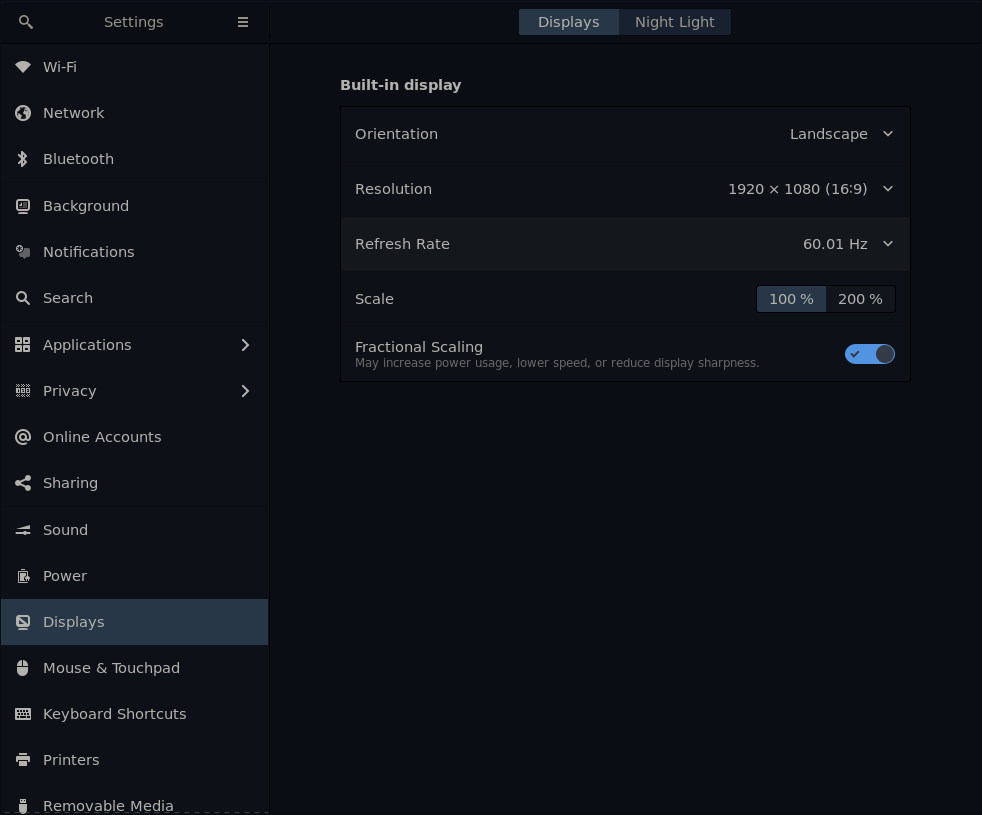
Task: Open Sound settings via speaker icon
Action: click(23, 530)
